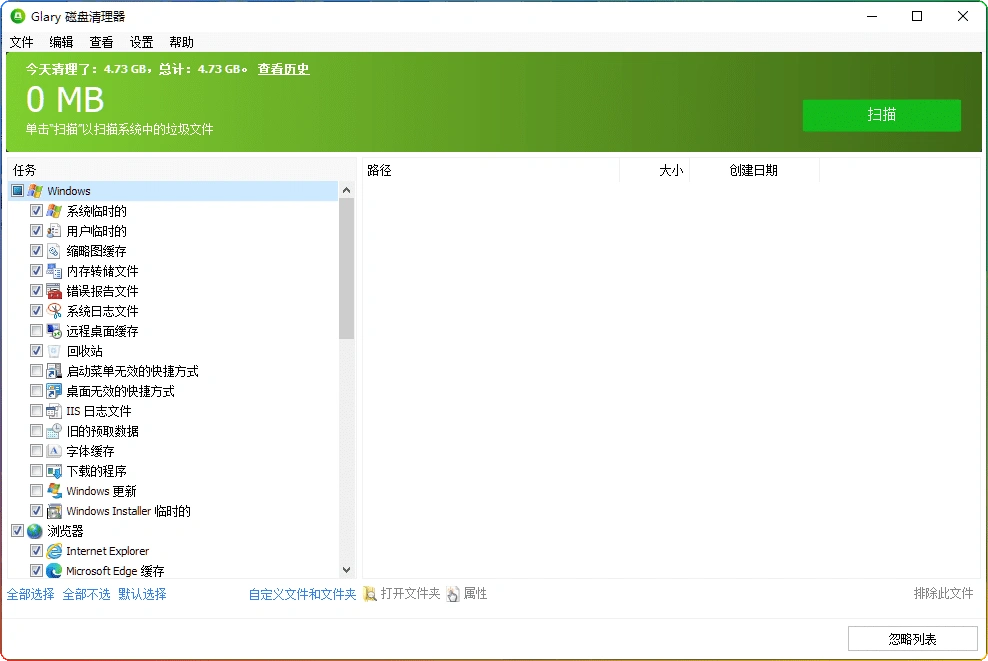Viewport: 988px width, 661px height.
Task: Click the 缩略图缓存 thumbnail cache icon
Action: coord(51,251)
